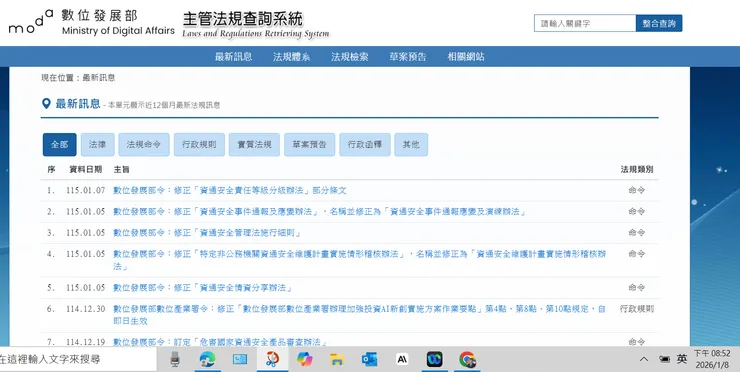
Task: Open the 資通安全管理法施行細則 amendment link
Action: (207, 233)
